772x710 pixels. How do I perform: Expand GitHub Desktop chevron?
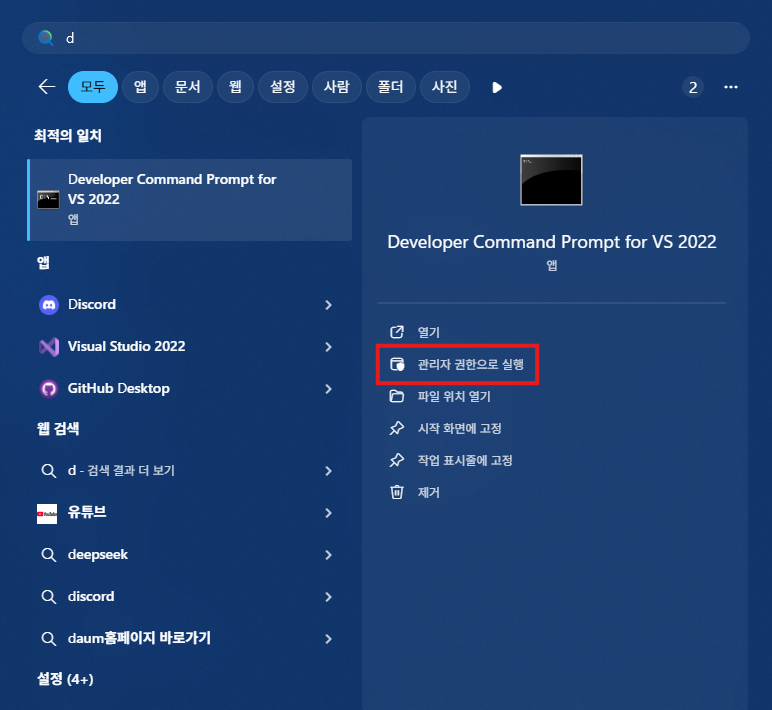click(x=328, y=389)
